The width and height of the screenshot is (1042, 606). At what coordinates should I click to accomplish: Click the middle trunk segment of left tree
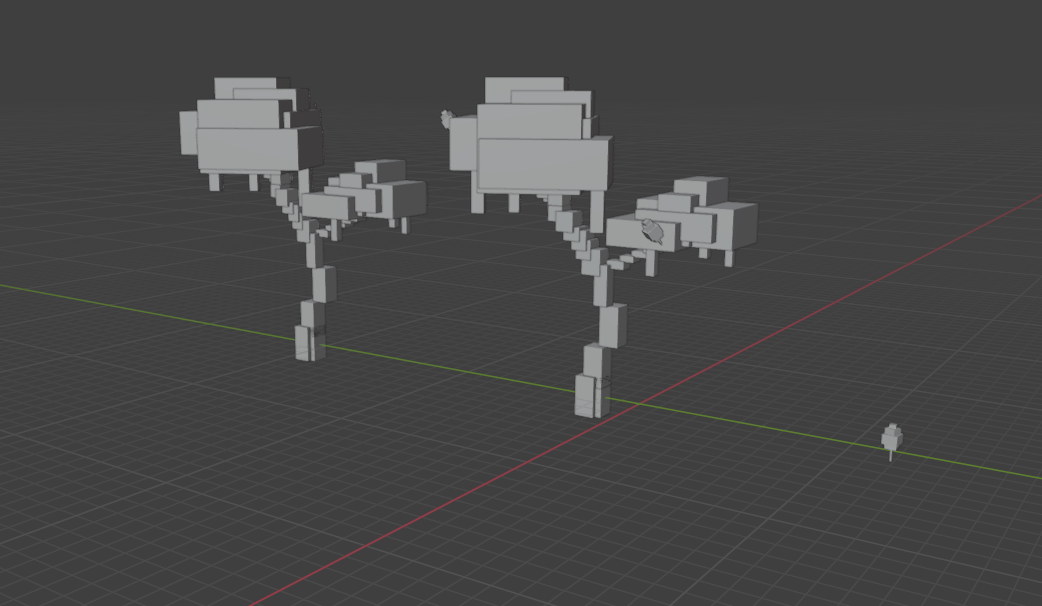click(x=322, y=285)
